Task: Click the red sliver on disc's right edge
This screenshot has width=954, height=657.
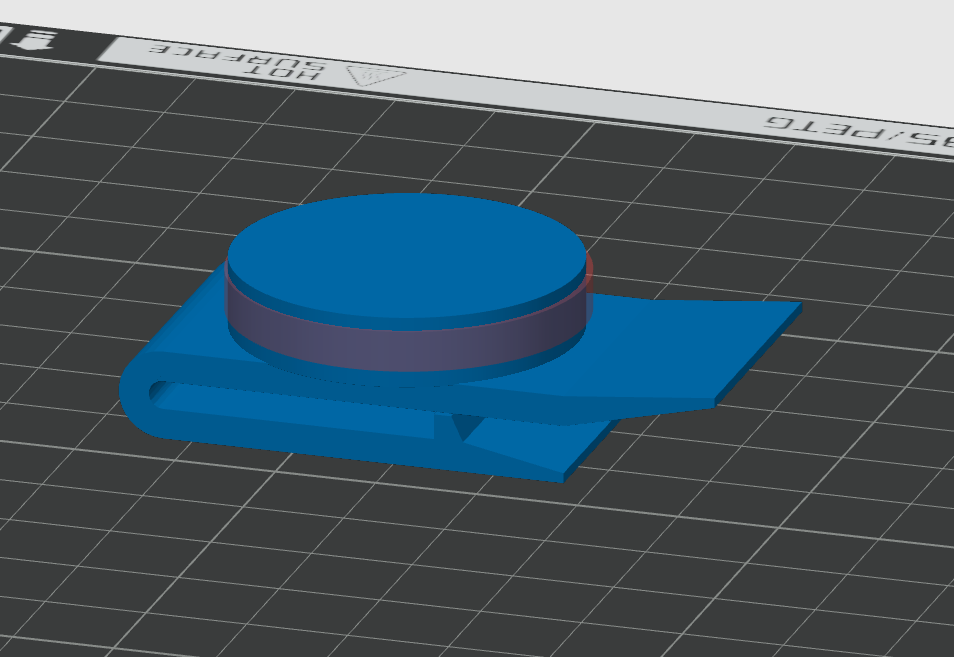Action: (589, 269)
